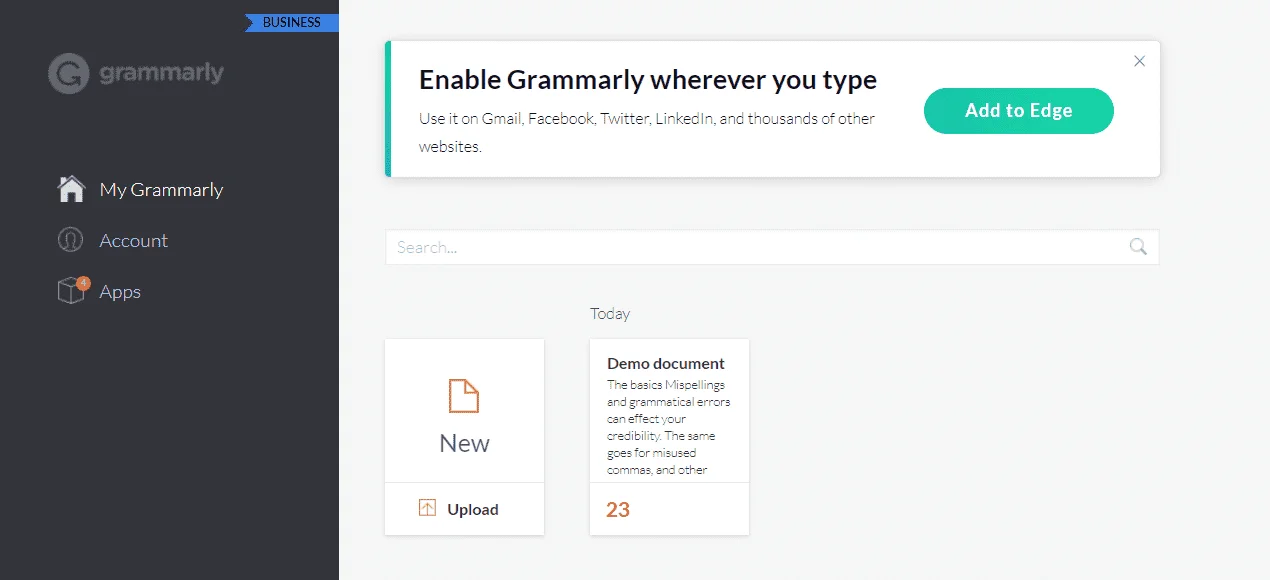Open the Account menu item

[x=133, y=240]
